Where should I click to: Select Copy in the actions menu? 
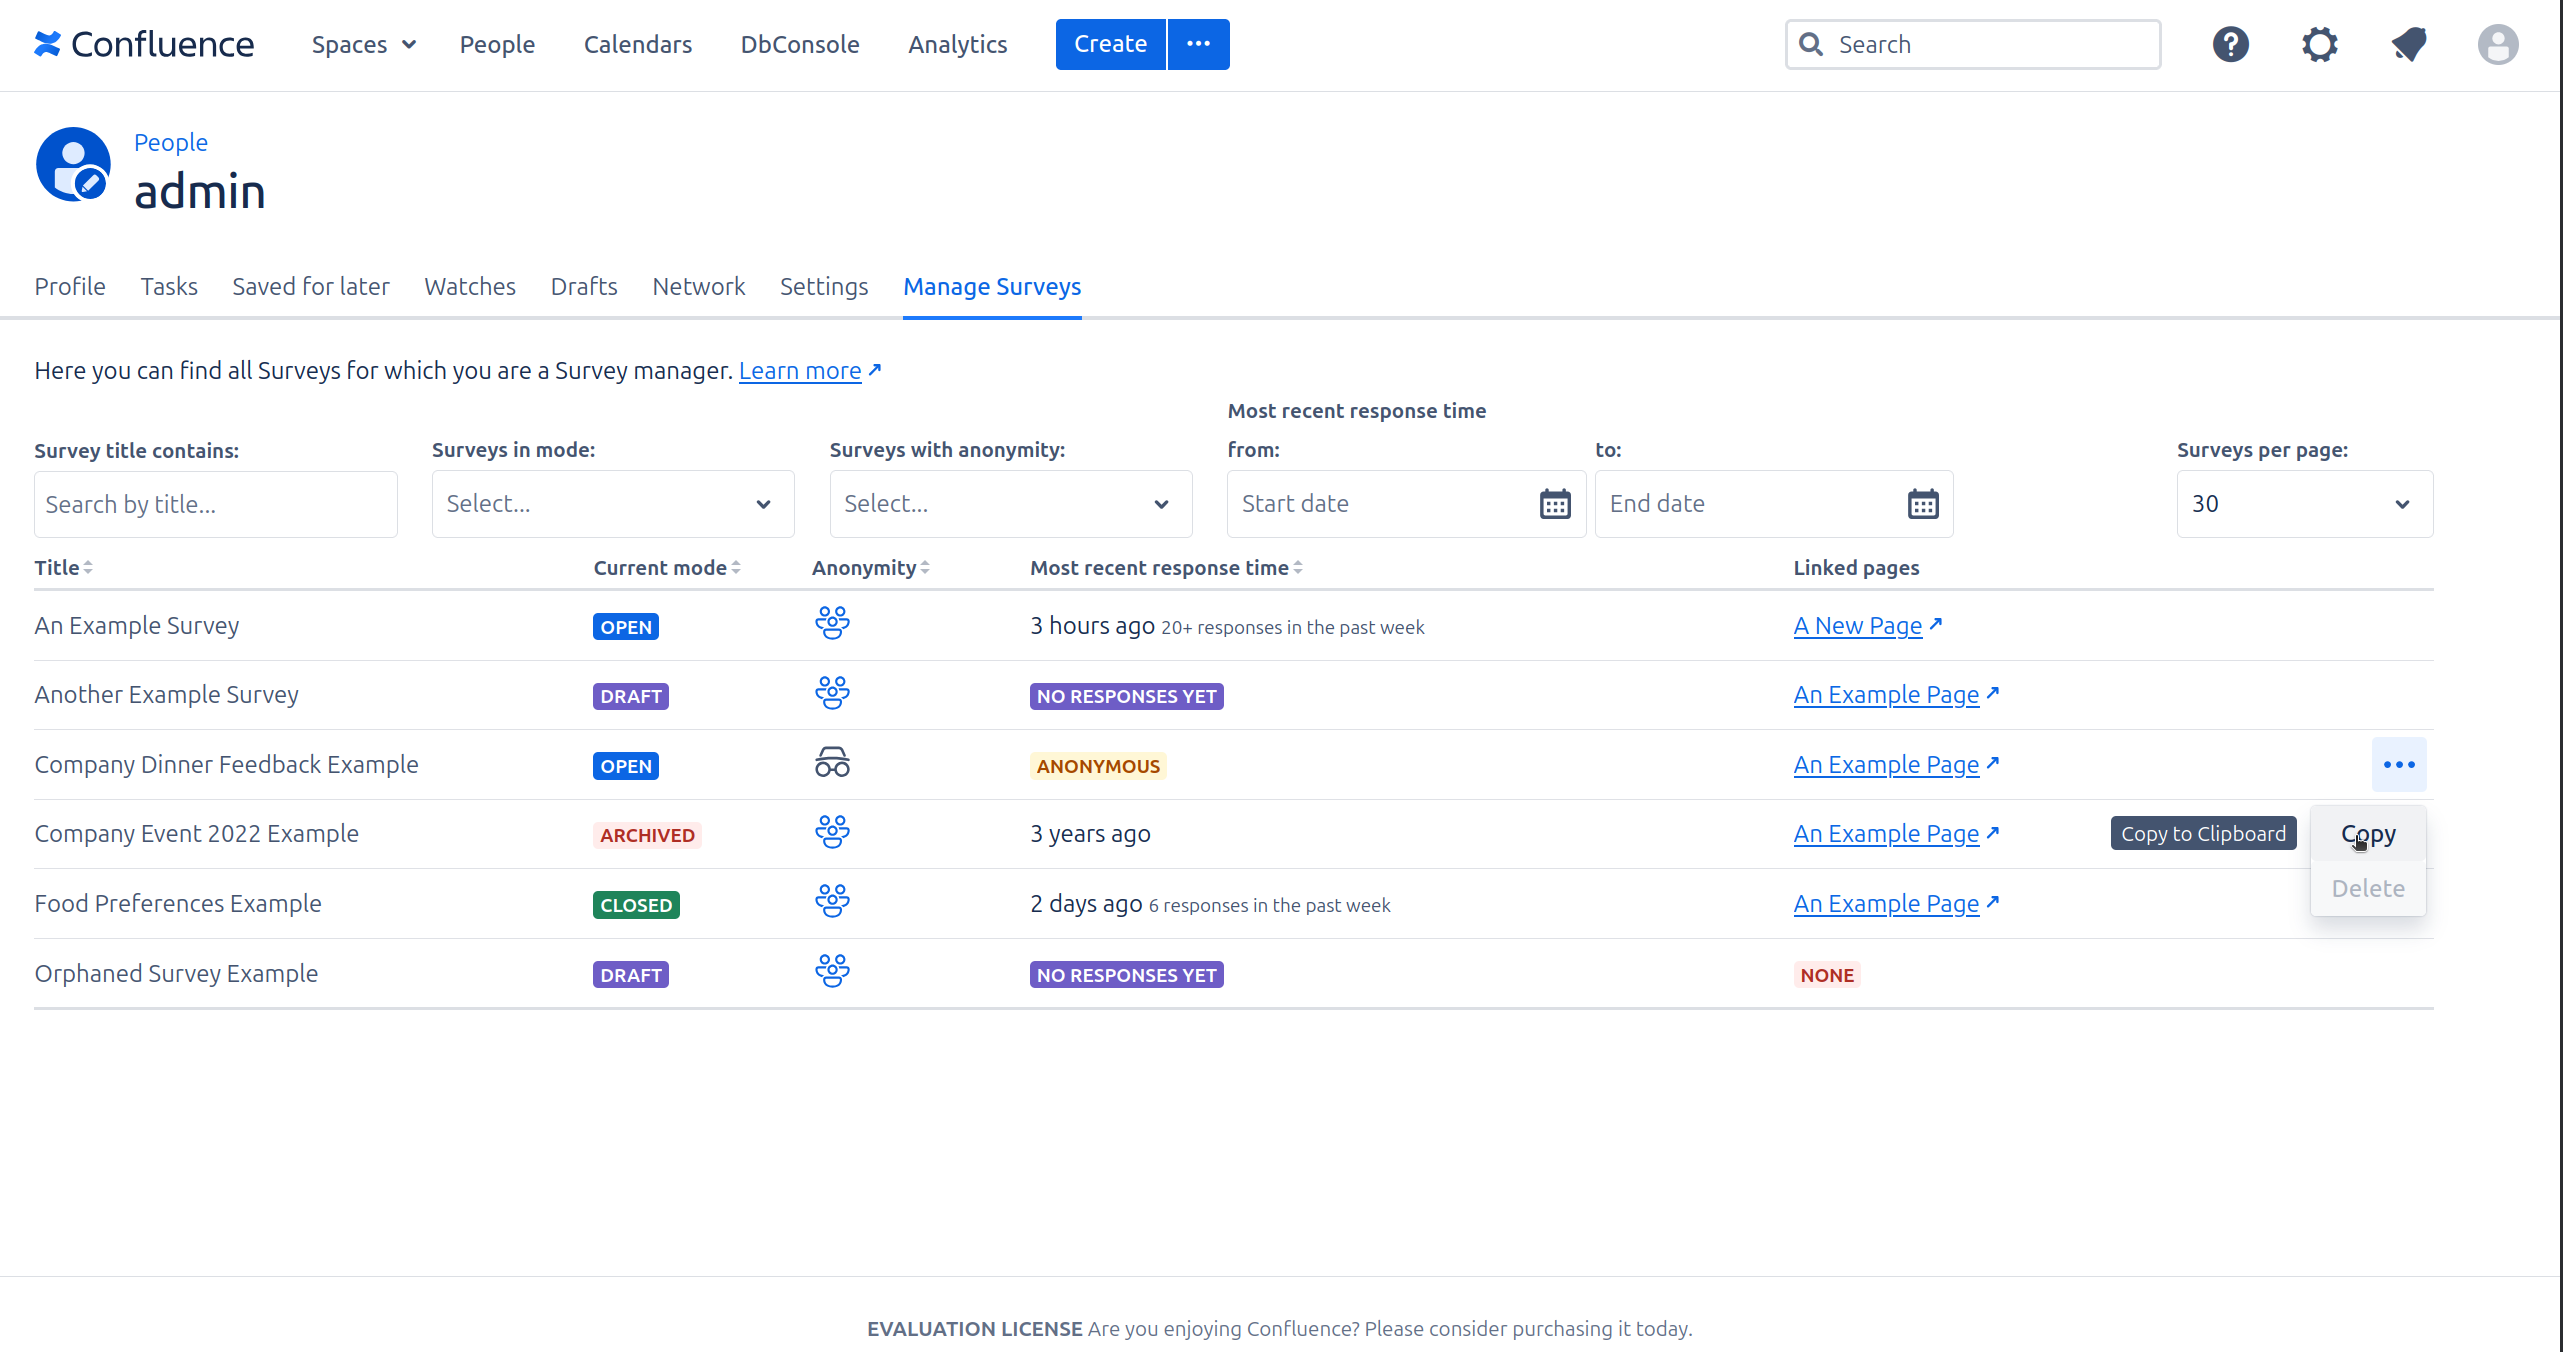click(2367, 834)
